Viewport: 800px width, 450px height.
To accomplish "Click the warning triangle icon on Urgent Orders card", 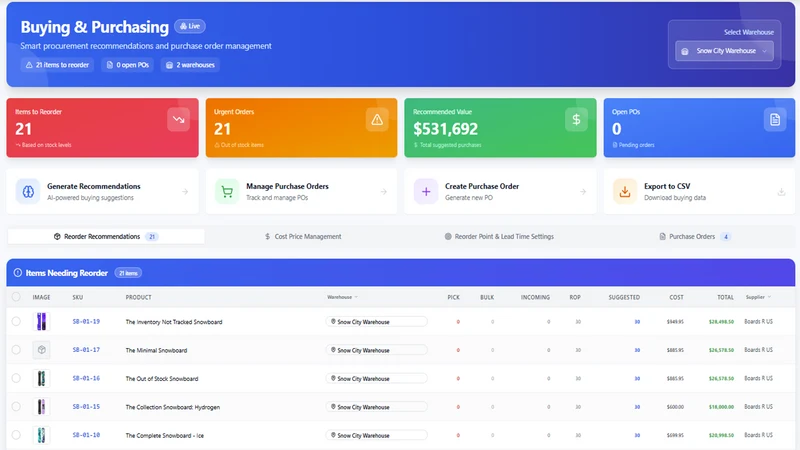I will coord(377,119).
